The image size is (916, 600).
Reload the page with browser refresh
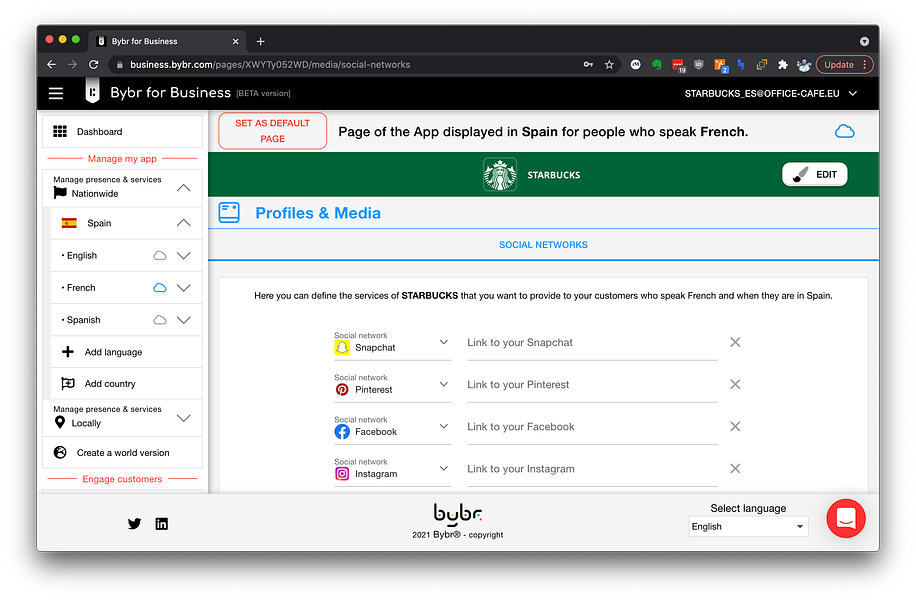93,65
